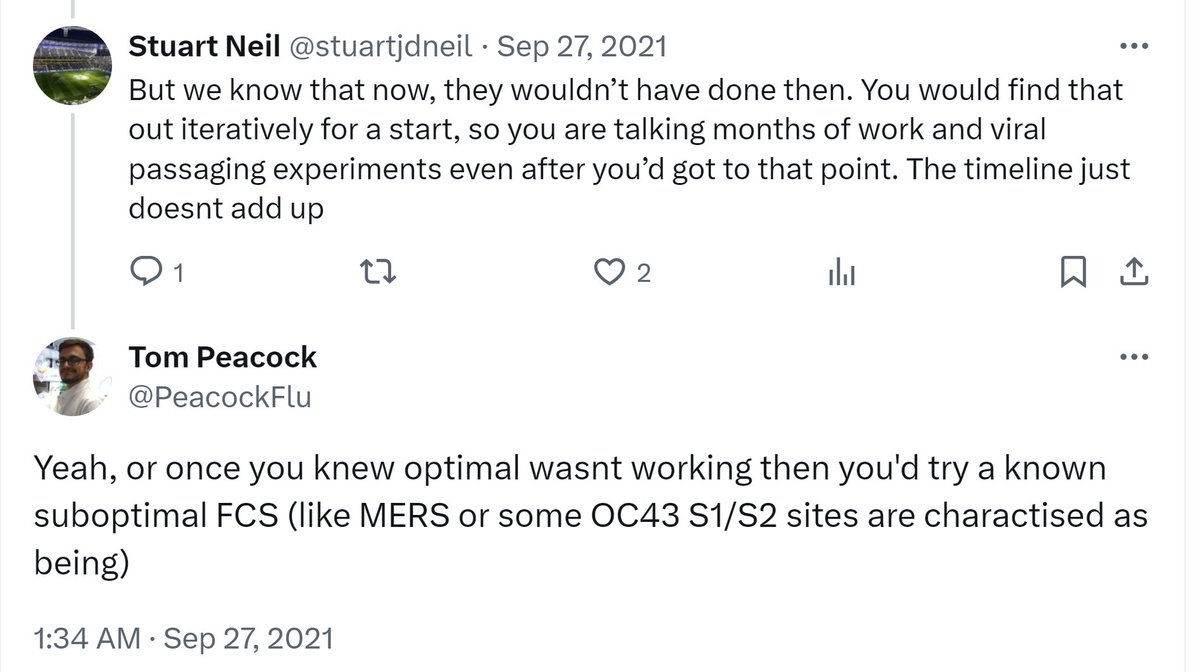View analytics for Stuart Neil's tweet
Image resolution: width=1200 pixels, height=672 pixels.
(840, 272)
